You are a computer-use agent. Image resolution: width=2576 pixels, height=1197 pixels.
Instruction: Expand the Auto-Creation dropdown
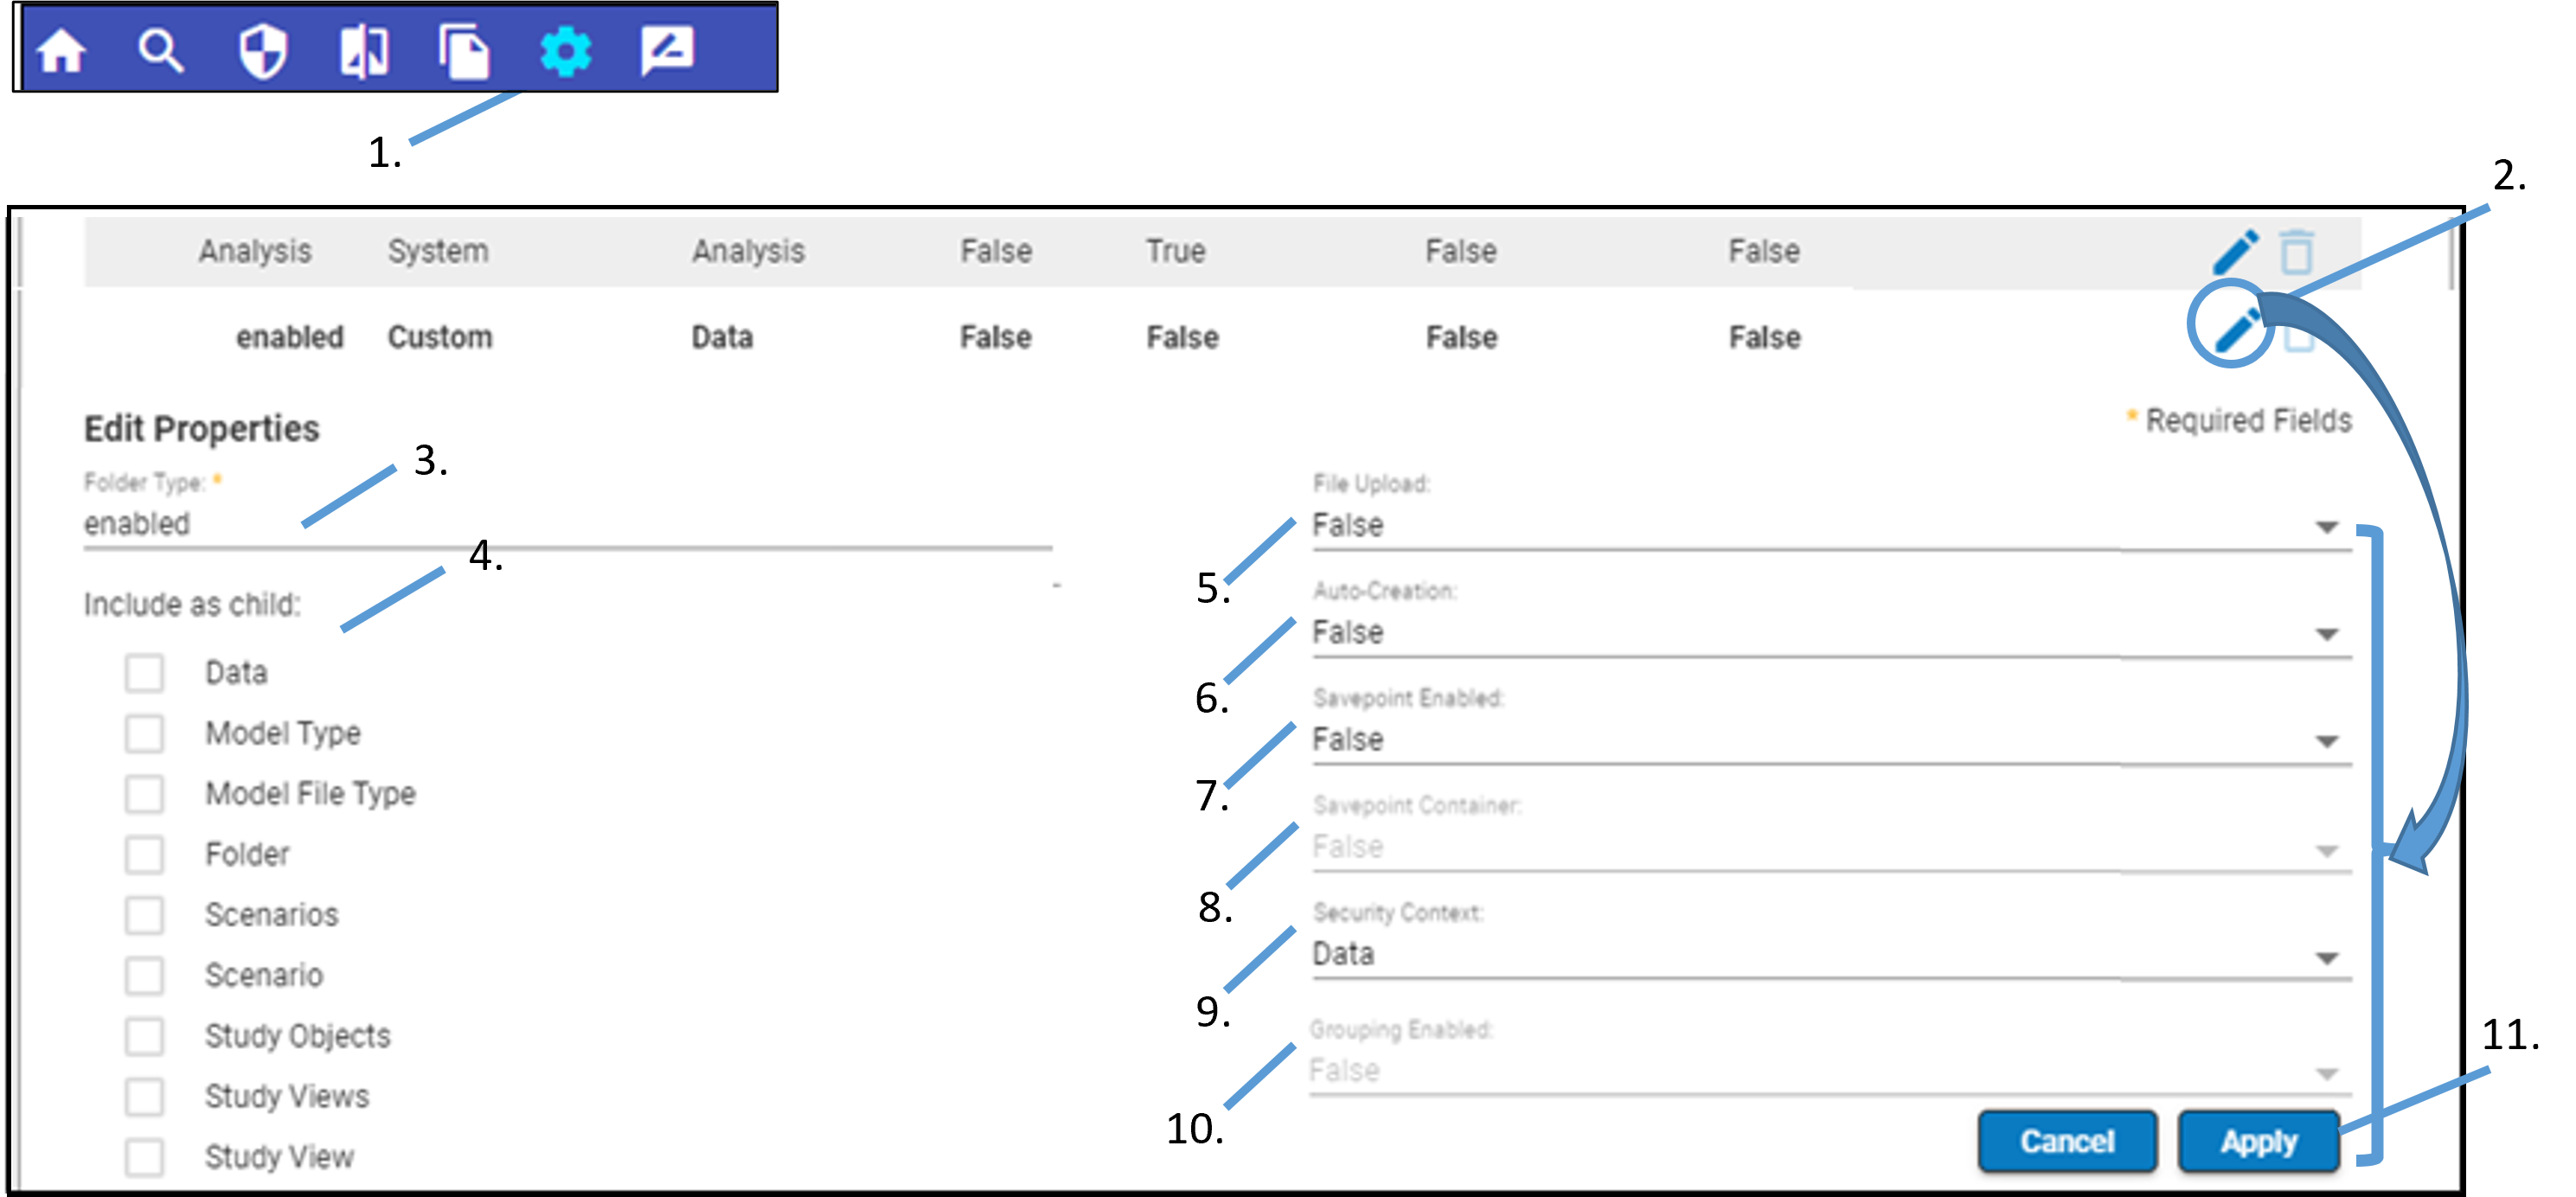pos(1830,633)
